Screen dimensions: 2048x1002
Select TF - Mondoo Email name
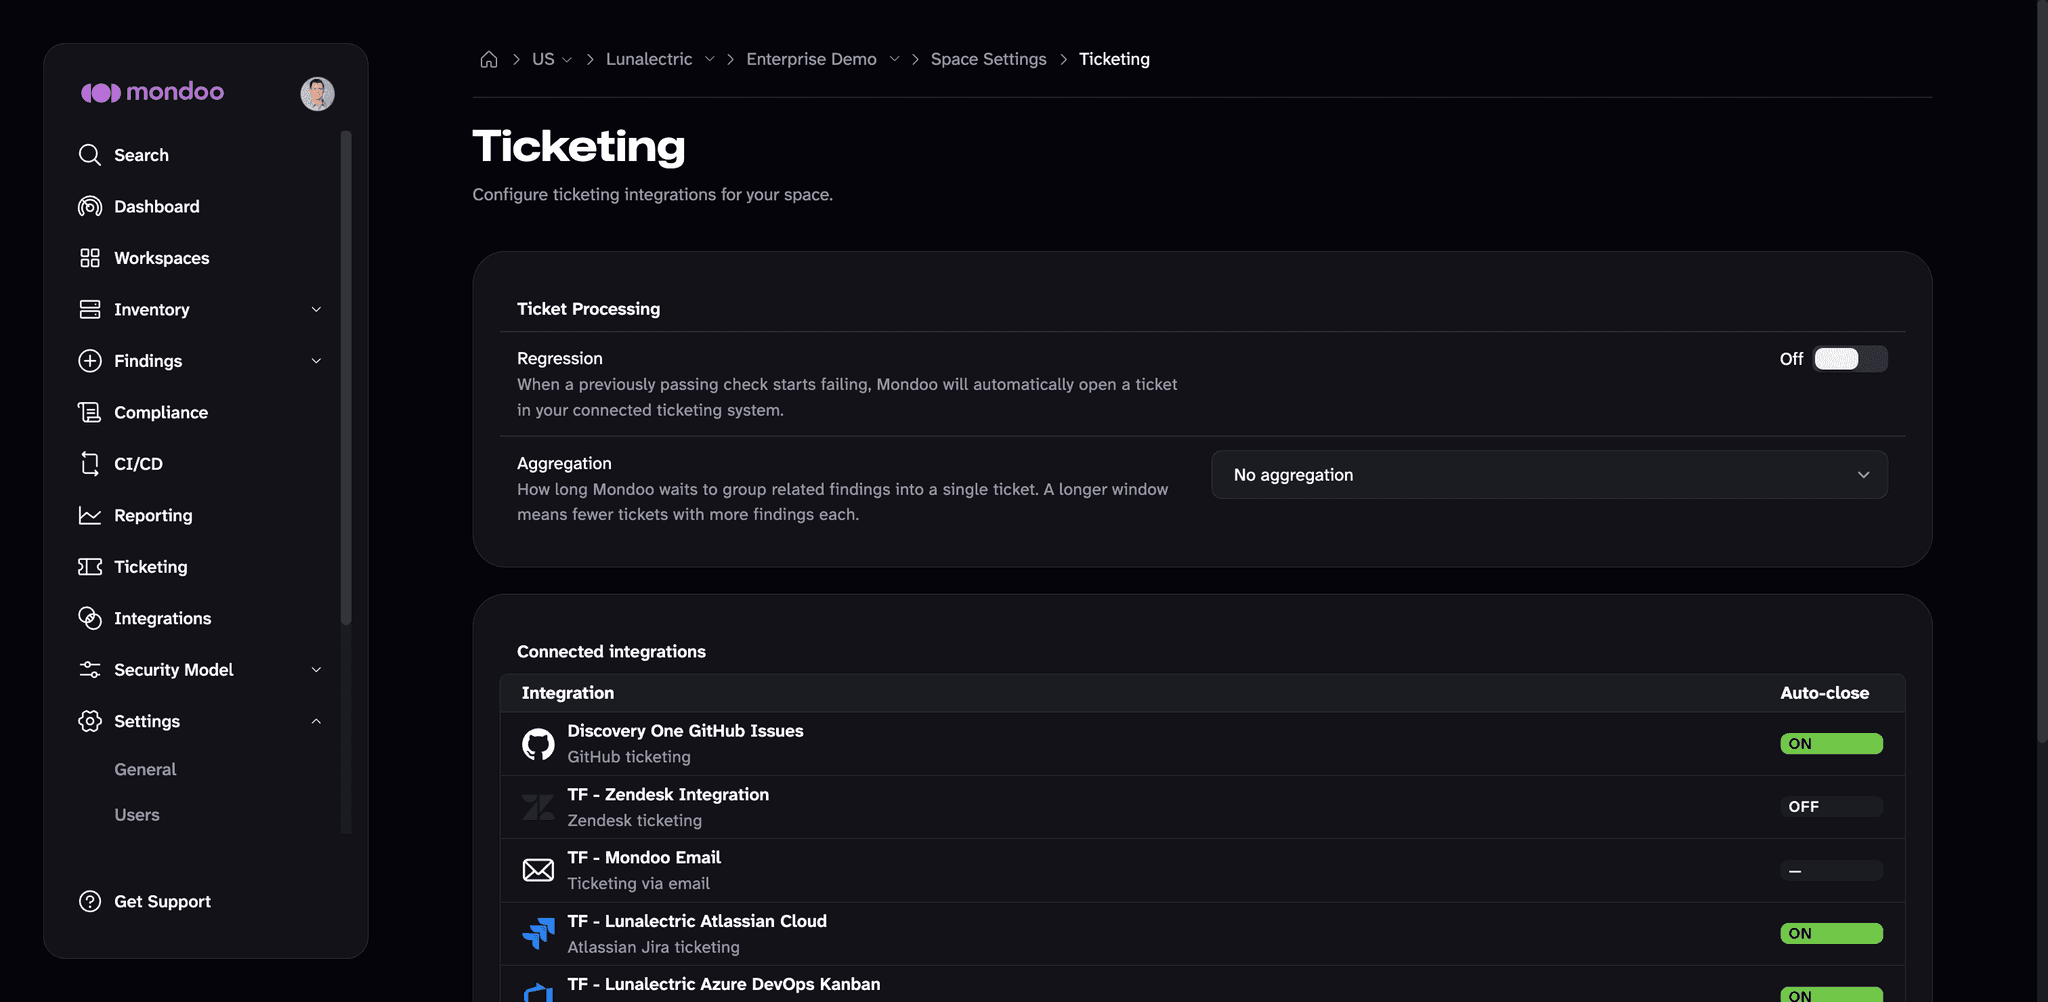pos(644,857)
